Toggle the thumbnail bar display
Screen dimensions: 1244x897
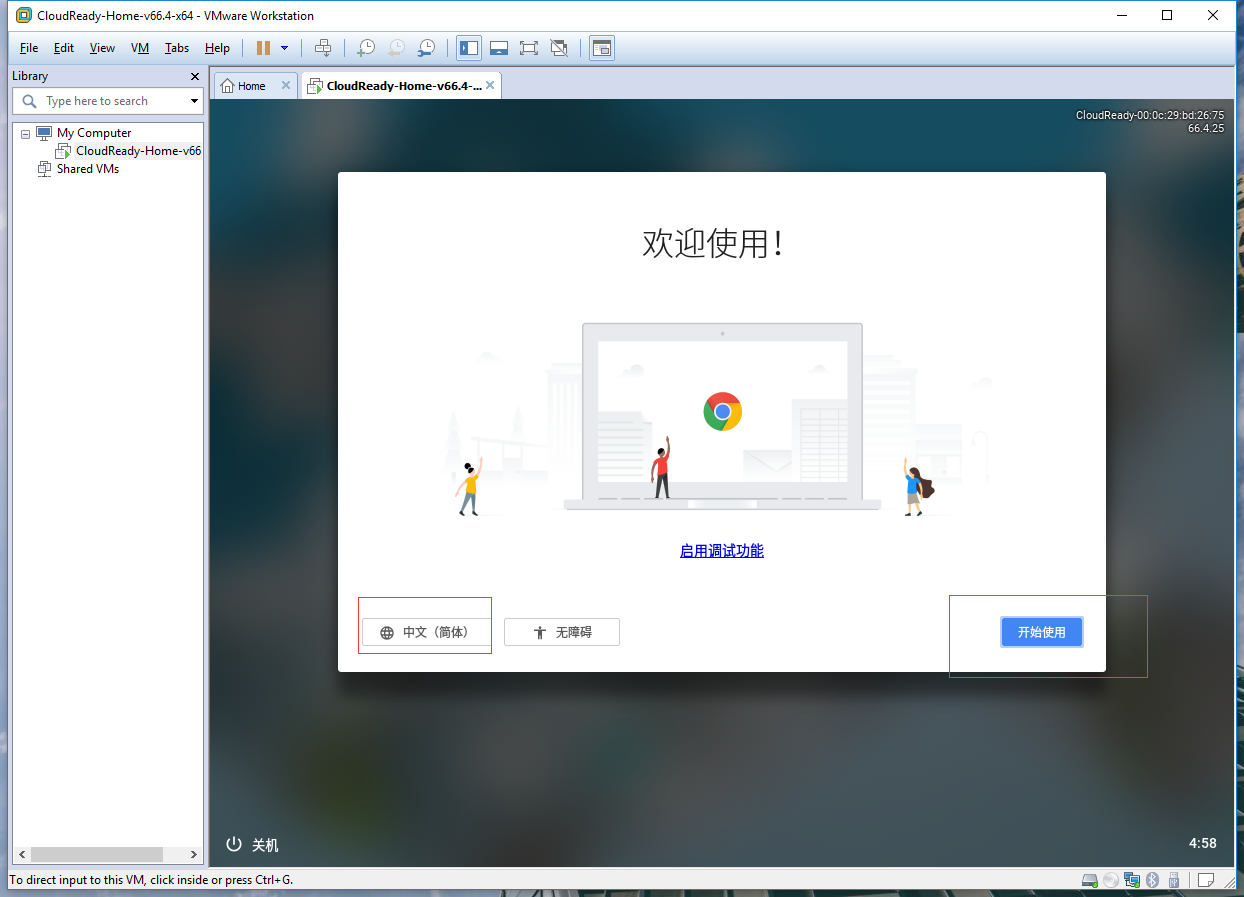pos(498,47)
